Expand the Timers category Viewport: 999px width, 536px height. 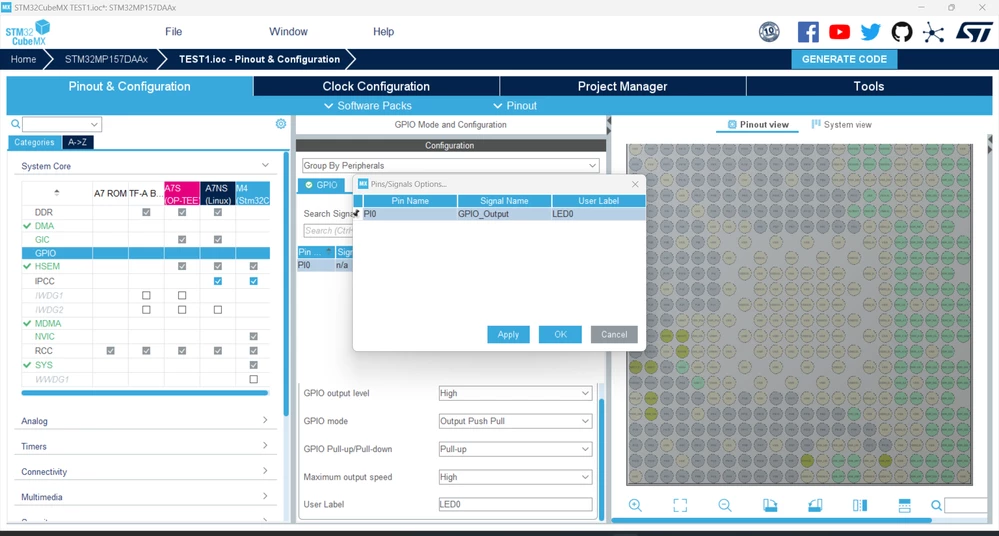pos(265,445)
